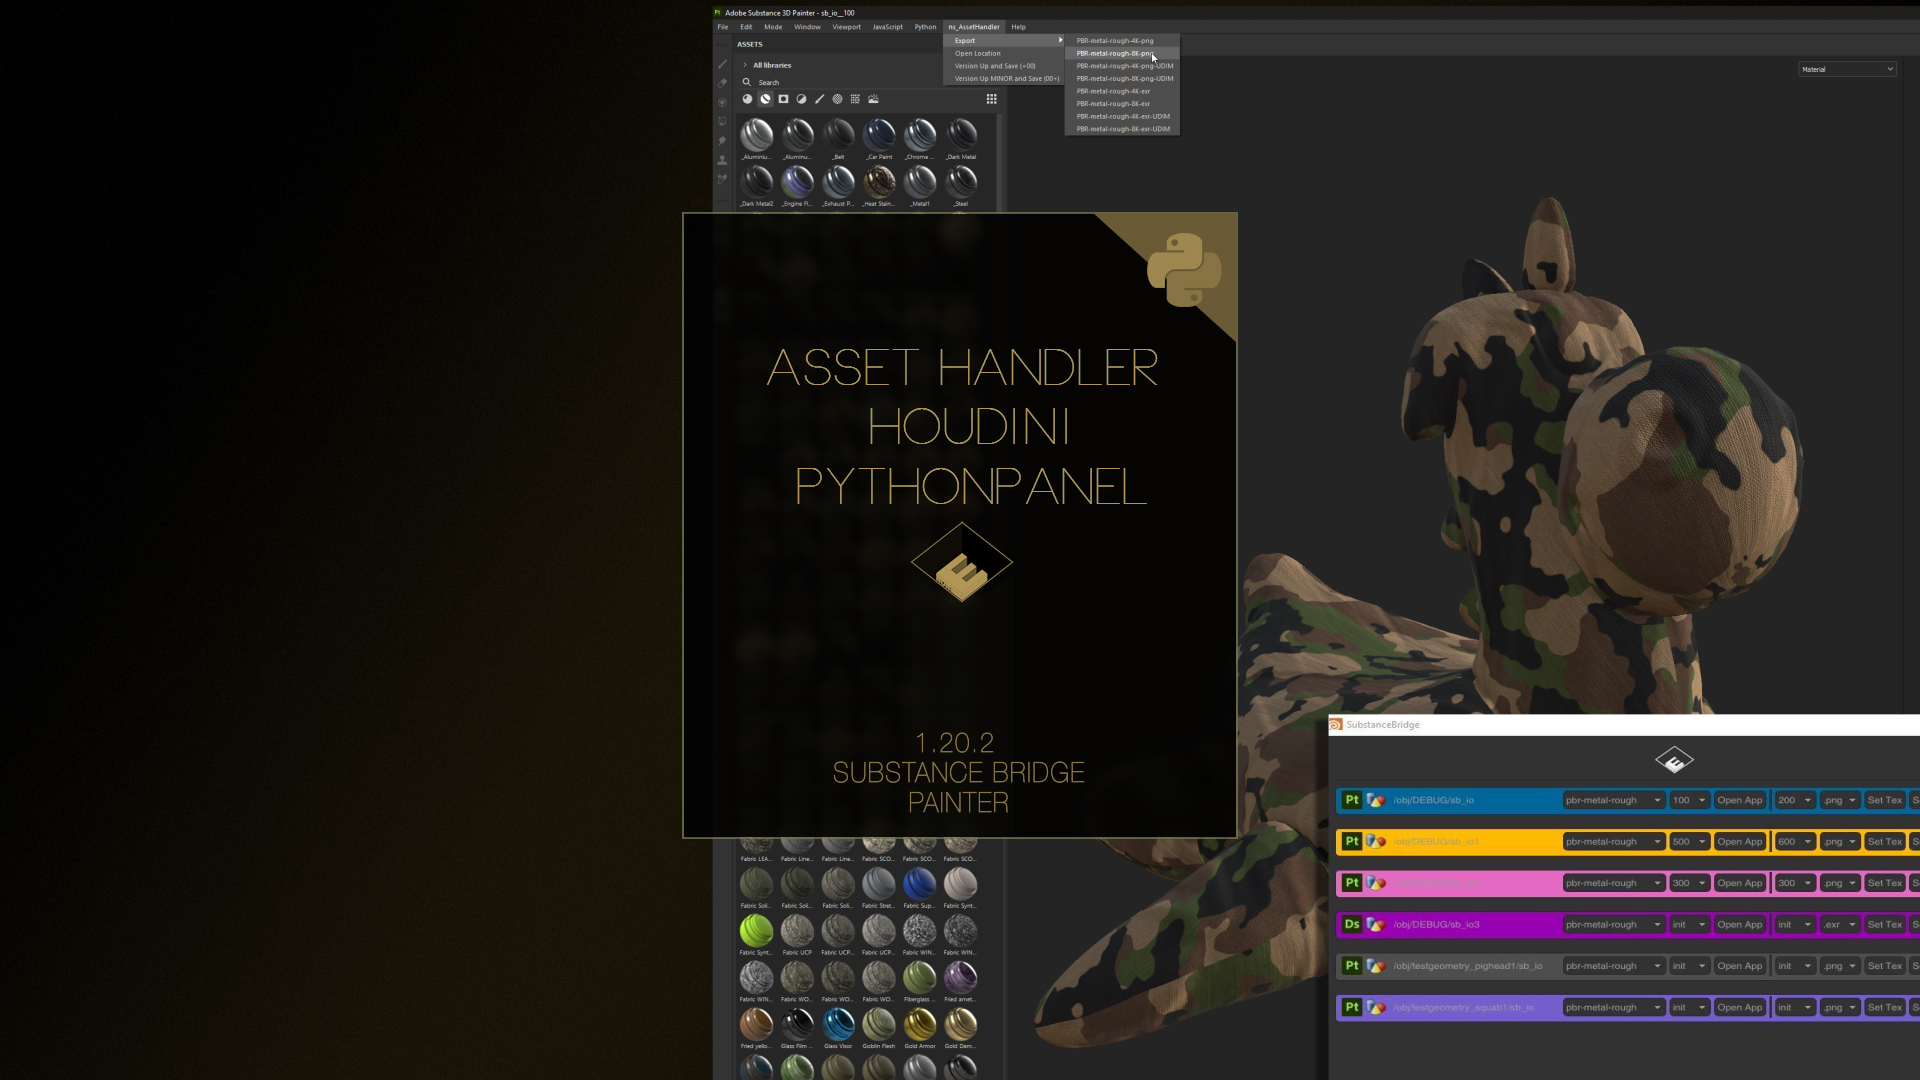This screenshot has height=1080, width=1920.
Task: Expand the All libraries tree item
Action: click(745, 64)
